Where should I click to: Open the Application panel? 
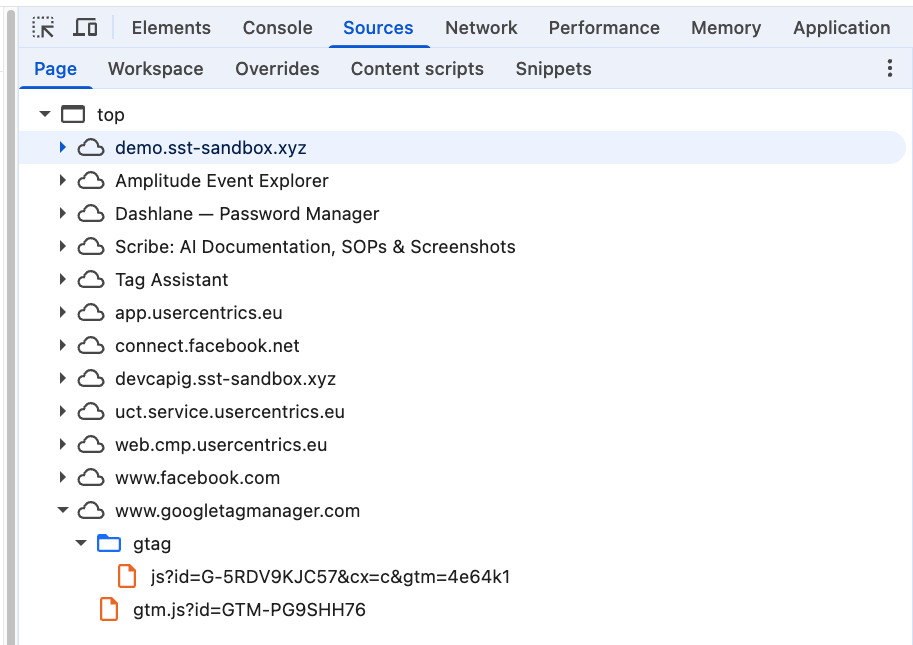coord(842,27)
